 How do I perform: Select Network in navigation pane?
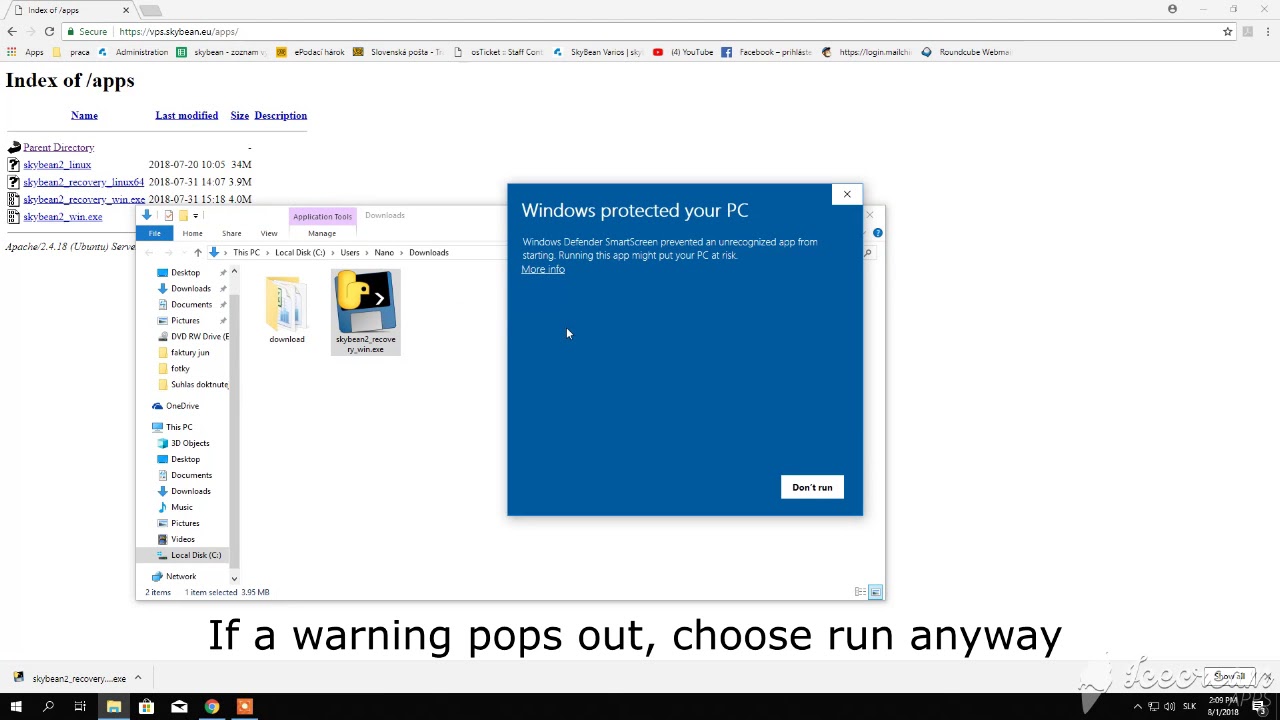(x=174, y=576)
